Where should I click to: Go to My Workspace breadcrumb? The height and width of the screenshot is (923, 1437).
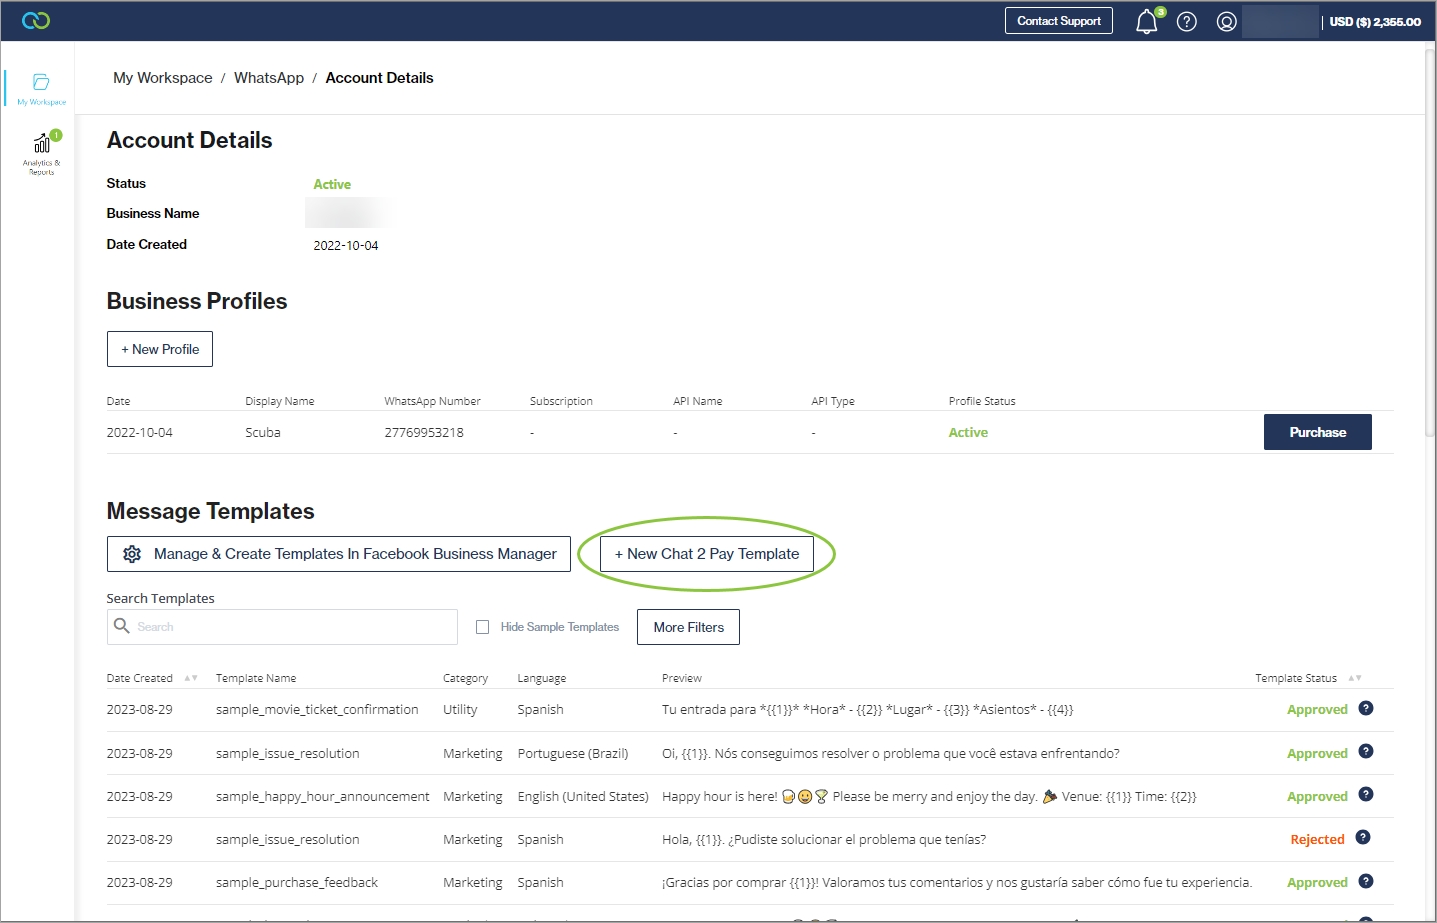[163, 78]
